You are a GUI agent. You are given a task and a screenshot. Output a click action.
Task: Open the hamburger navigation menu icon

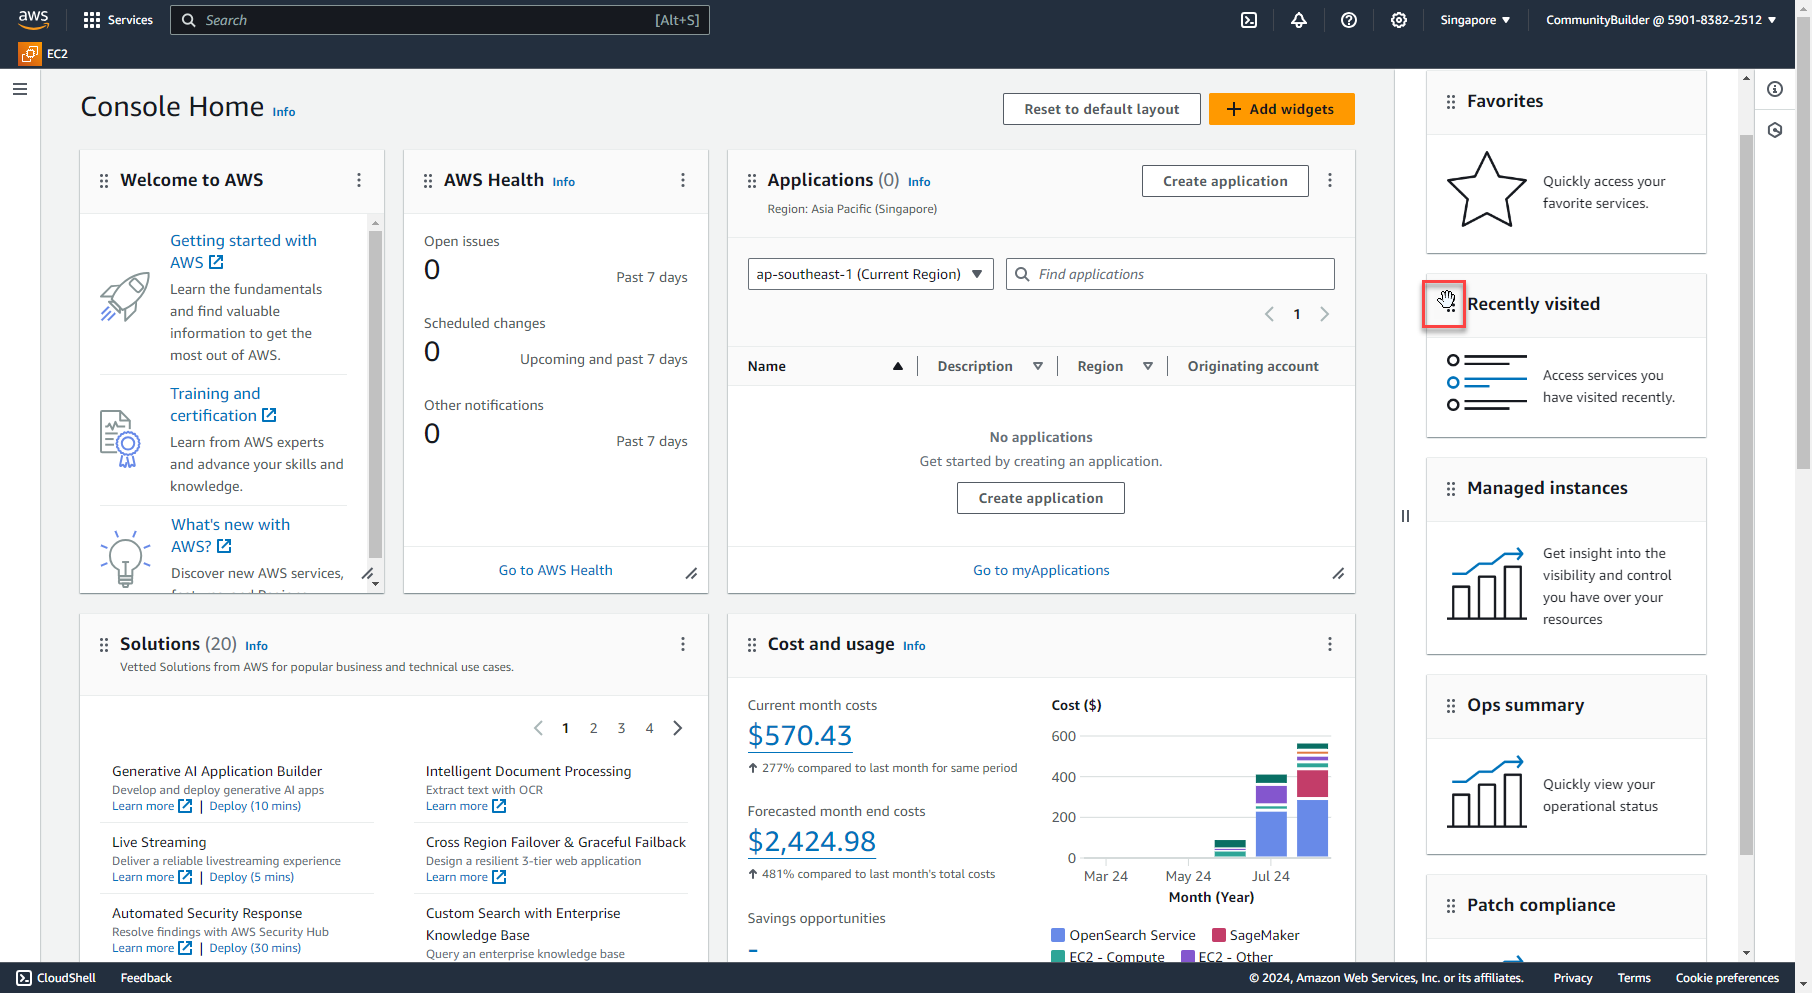tap(19, 88)
